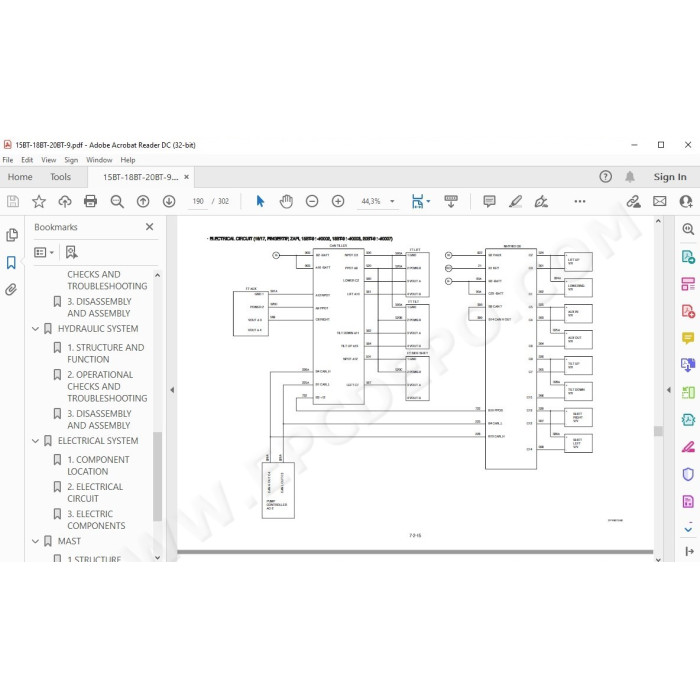The height and width of the screenshot is (700, 700).
Task: Send the file by email
Action: coord(659,201)
